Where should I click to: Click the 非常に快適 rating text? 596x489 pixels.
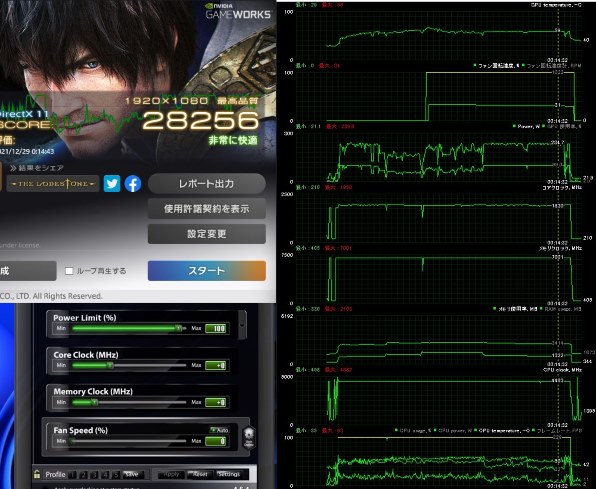coord(233,140)
